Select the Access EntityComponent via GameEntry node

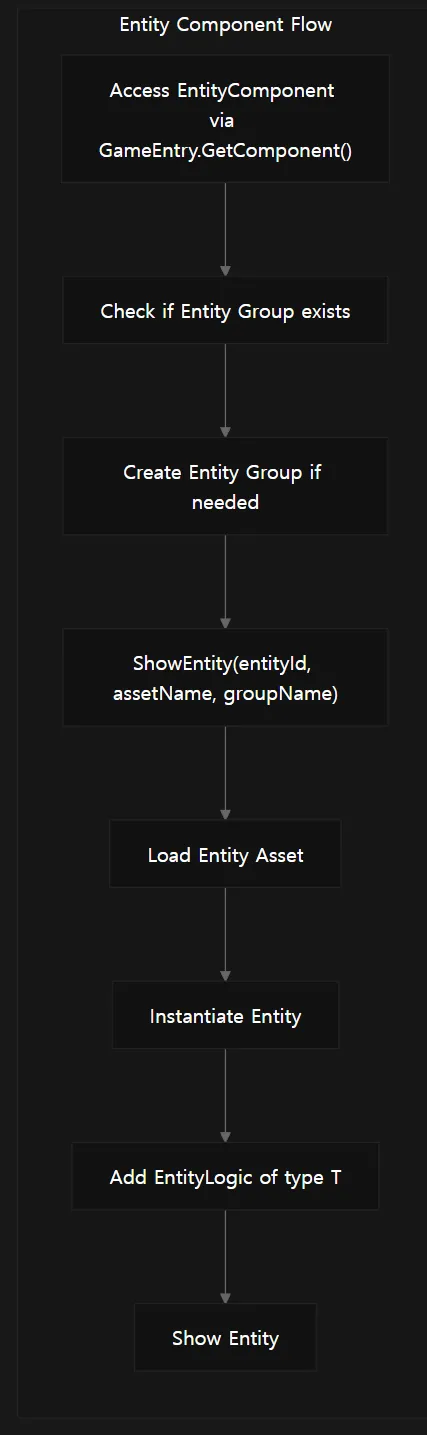(x=225, y=119)
